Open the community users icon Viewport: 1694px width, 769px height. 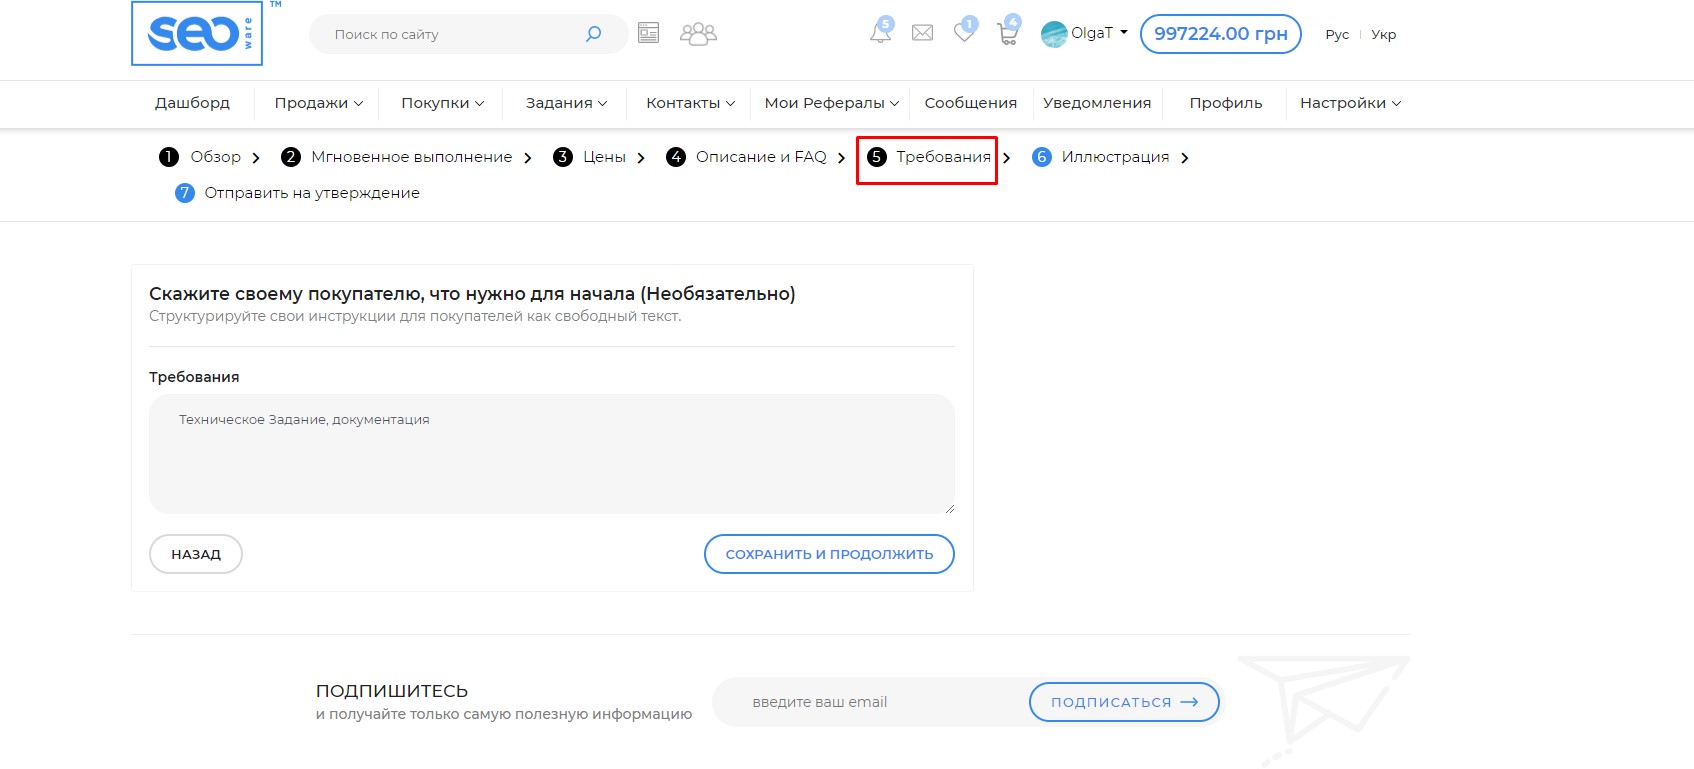pyautogui.click(x=698, y=34)
